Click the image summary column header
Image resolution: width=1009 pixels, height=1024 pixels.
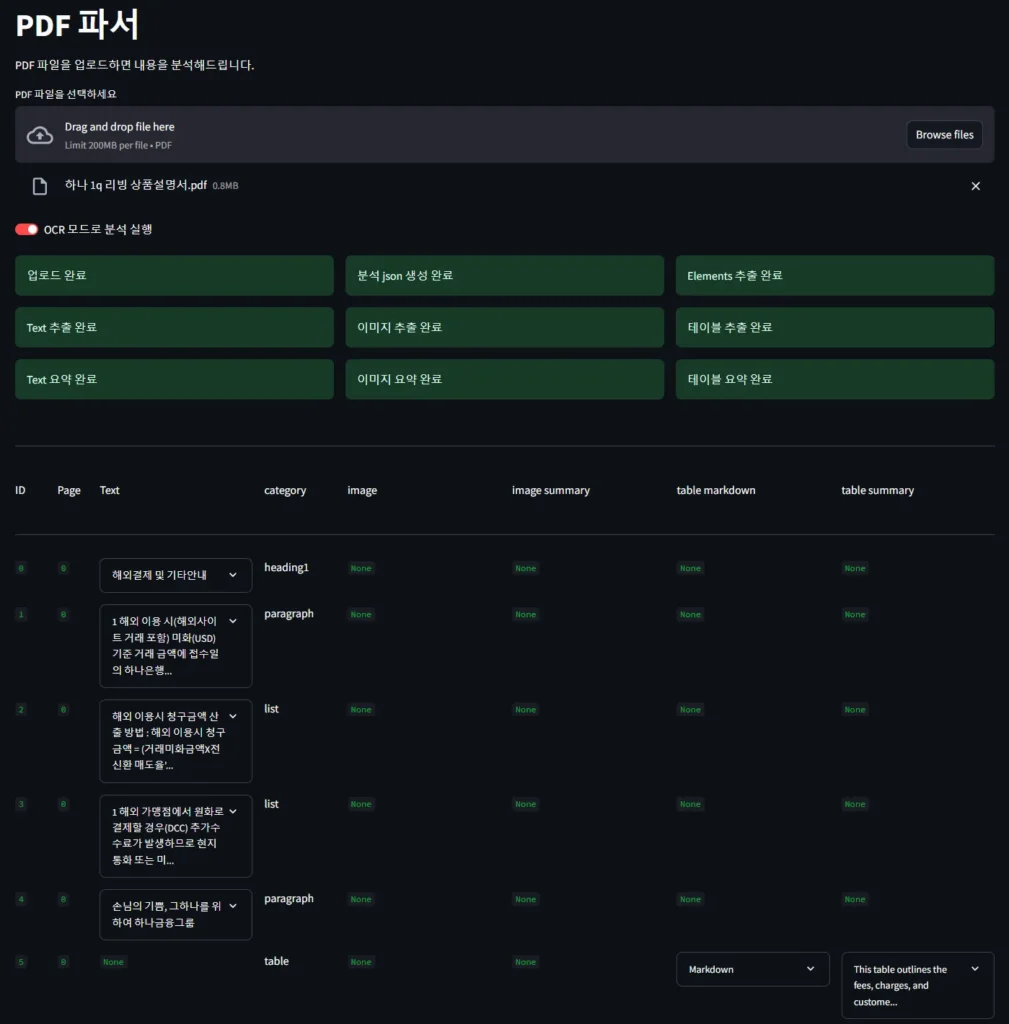coord(550,491)
